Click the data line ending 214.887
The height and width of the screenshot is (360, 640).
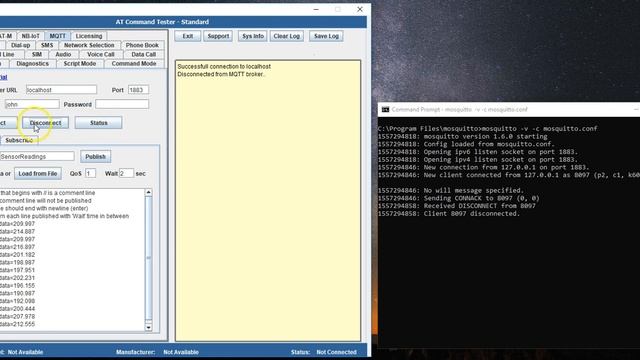pos(18,231)
